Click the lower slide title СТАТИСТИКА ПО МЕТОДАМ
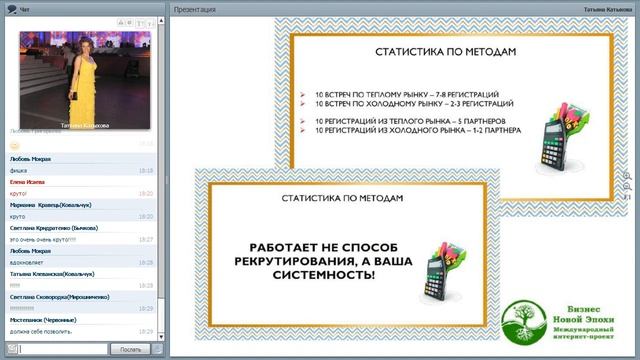Viewport: 640px width, 360px height. pos(342,198)
